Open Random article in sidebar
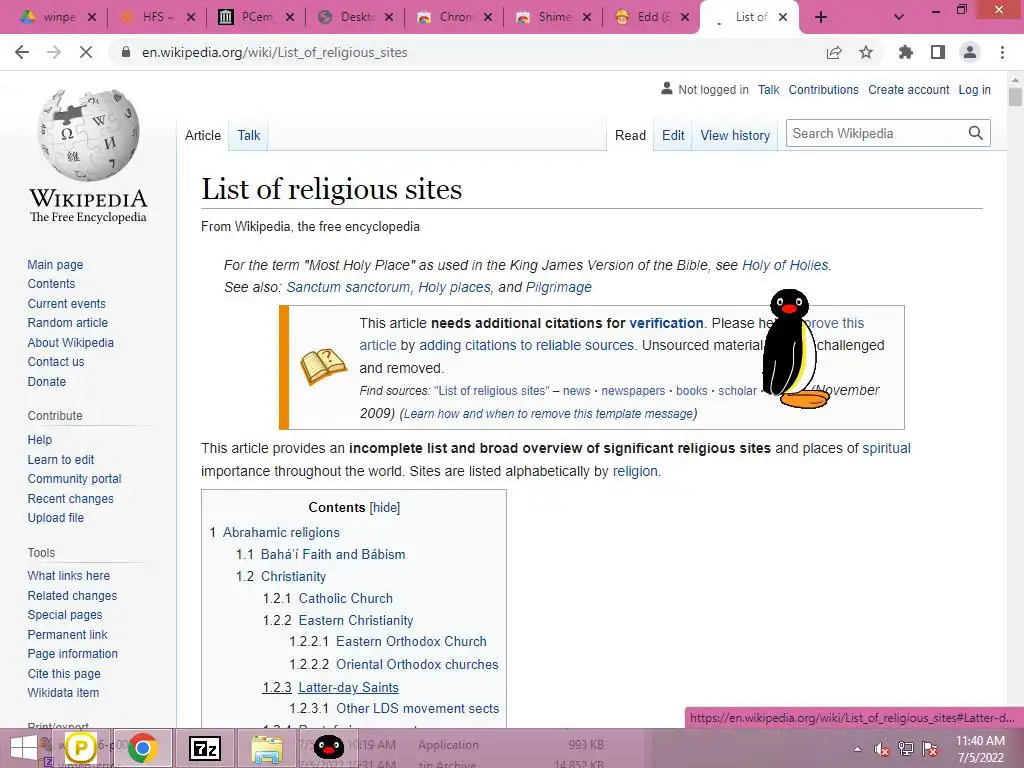This screenshot has width=1024, height=768. pyautogui.click(x=67, y=323)
